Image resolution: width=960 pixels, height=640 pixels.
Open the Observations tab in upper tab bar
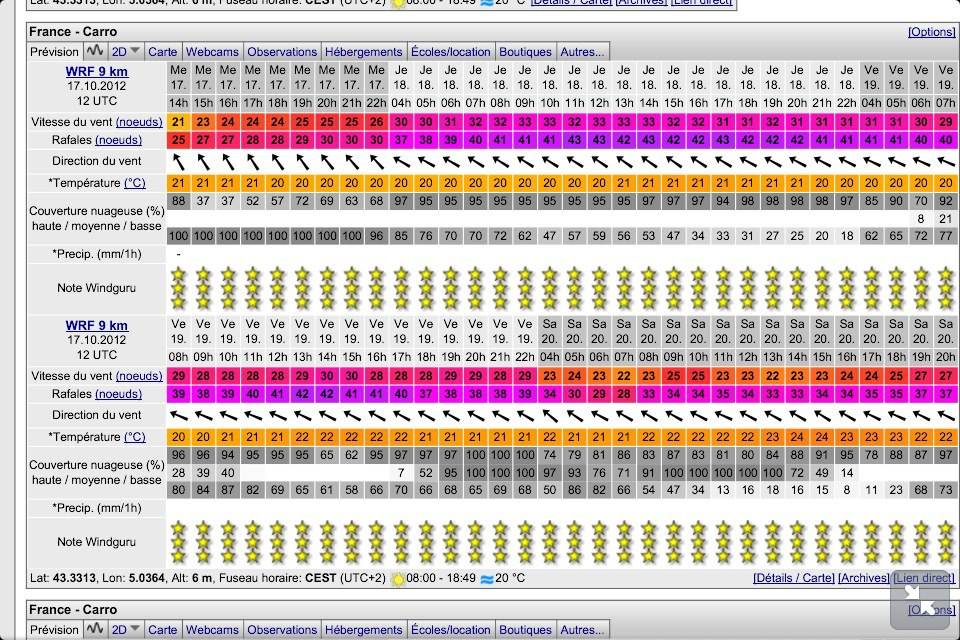click(x=282, y=51)
